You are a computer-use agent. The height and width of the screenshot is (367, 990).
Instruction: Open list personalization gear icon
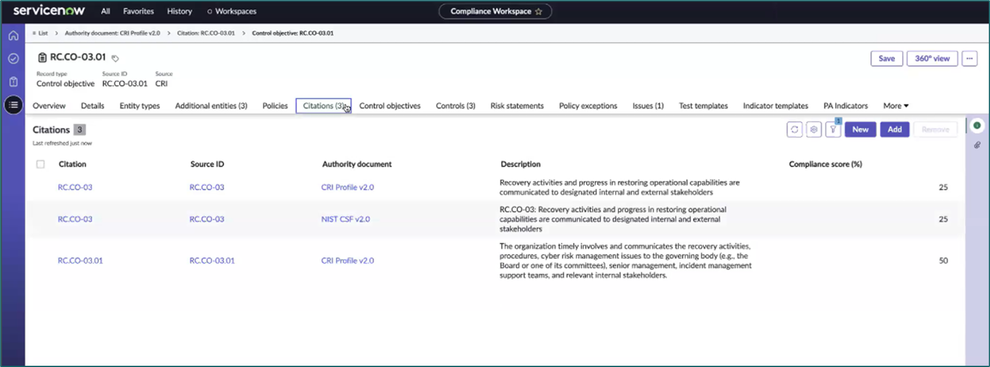[814, 129]
